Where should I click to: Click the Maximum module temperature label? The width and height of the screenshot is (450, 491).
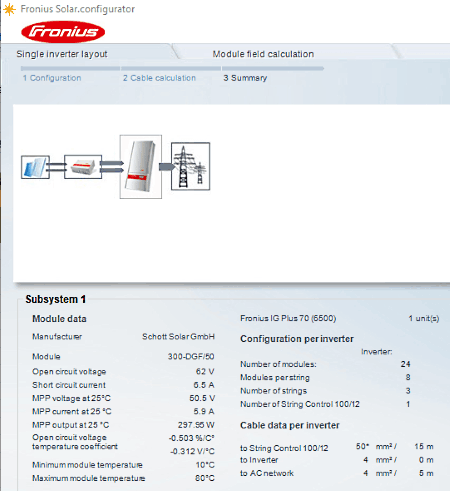pyautogui.click(x=89, y=478)
